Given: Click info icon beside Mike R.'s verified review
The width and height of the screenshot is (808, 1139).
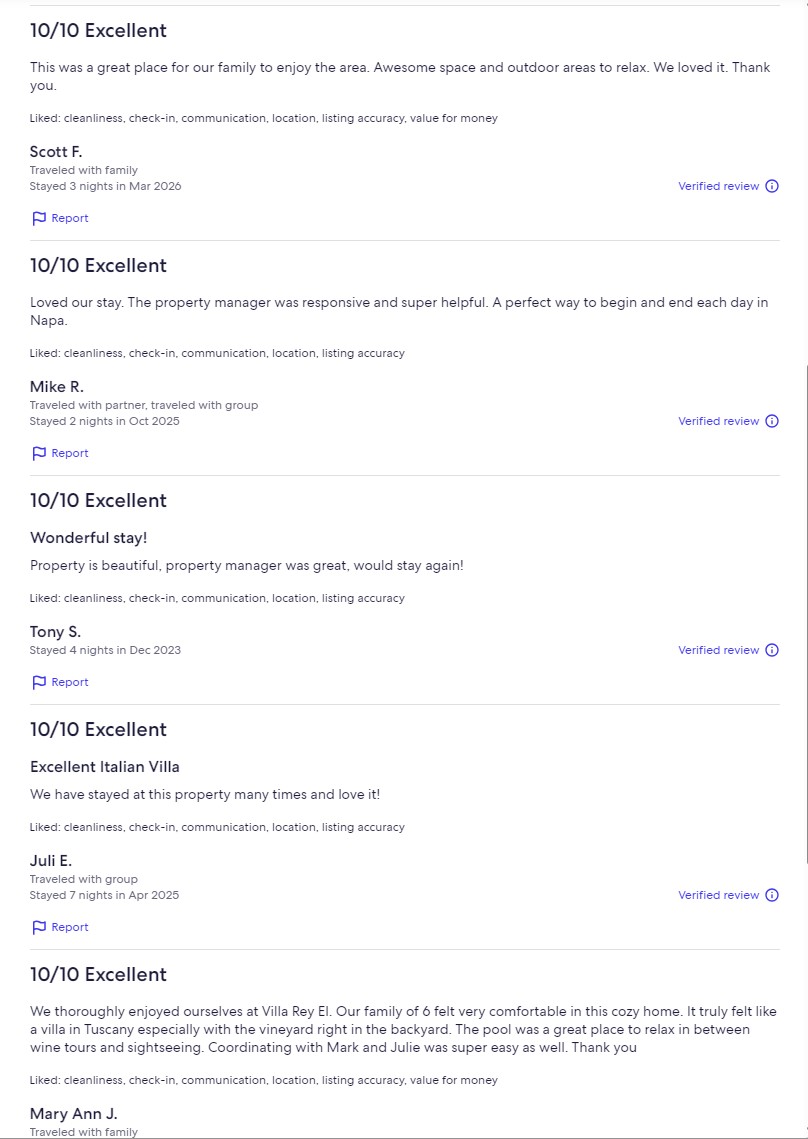Looking at the screenshot, I should (x=772, y=421).
